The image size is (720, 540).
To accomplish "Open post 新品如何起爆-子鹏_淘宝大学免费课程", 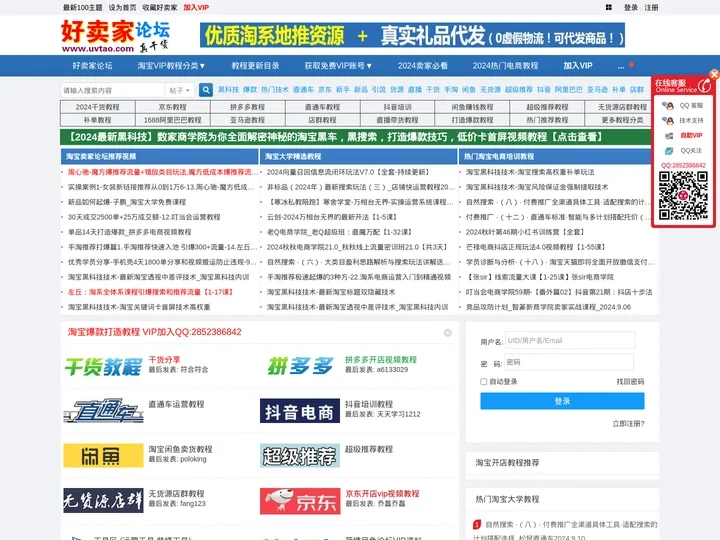I will coord(127,202).
